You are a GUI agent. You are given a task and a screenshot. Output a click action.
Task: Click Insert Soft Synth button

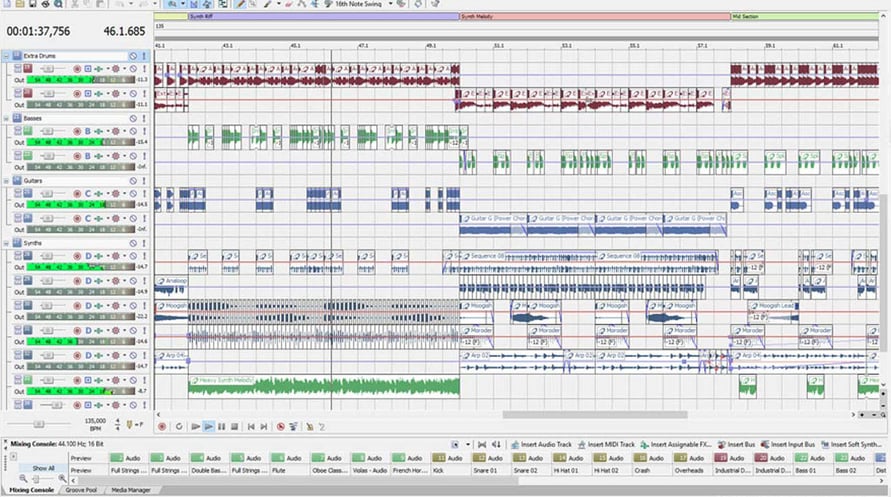(x=851, y=444)
